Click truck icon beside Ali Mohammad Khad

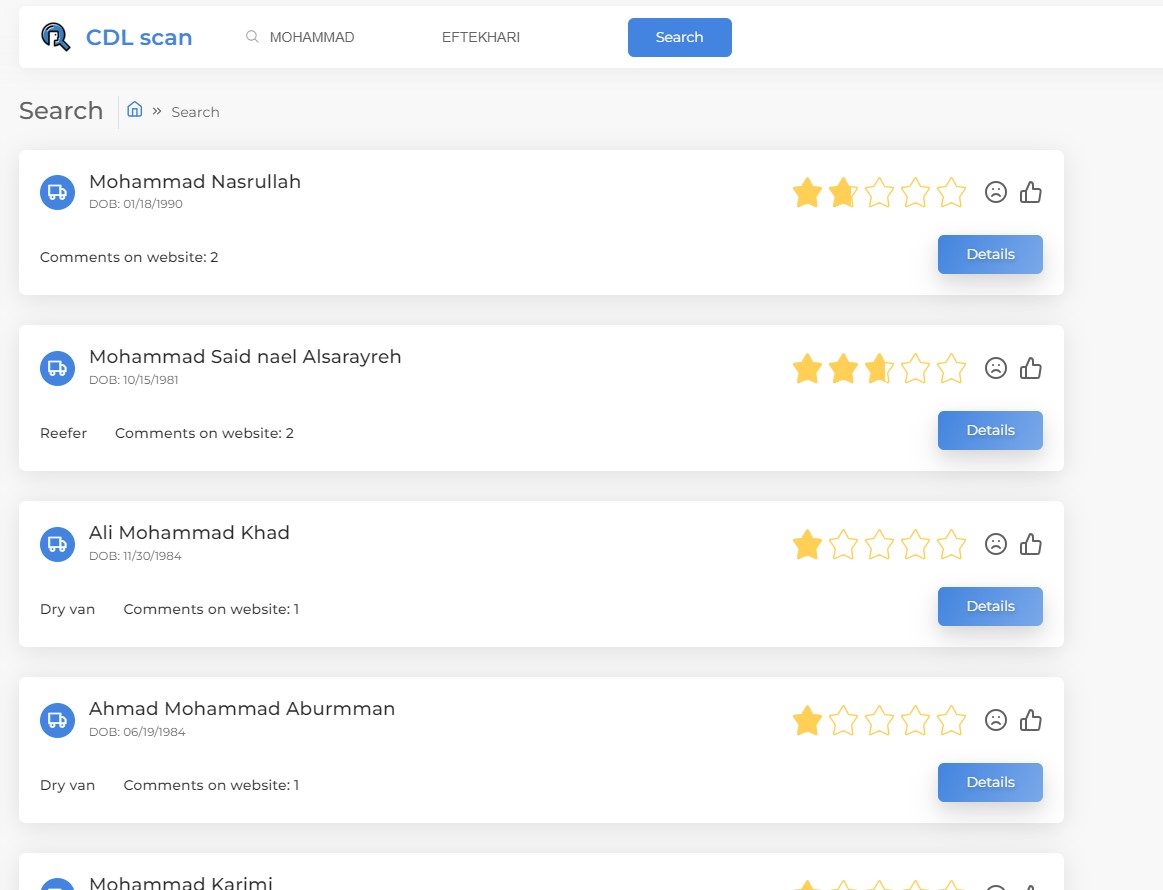click(x=58, y=544)
